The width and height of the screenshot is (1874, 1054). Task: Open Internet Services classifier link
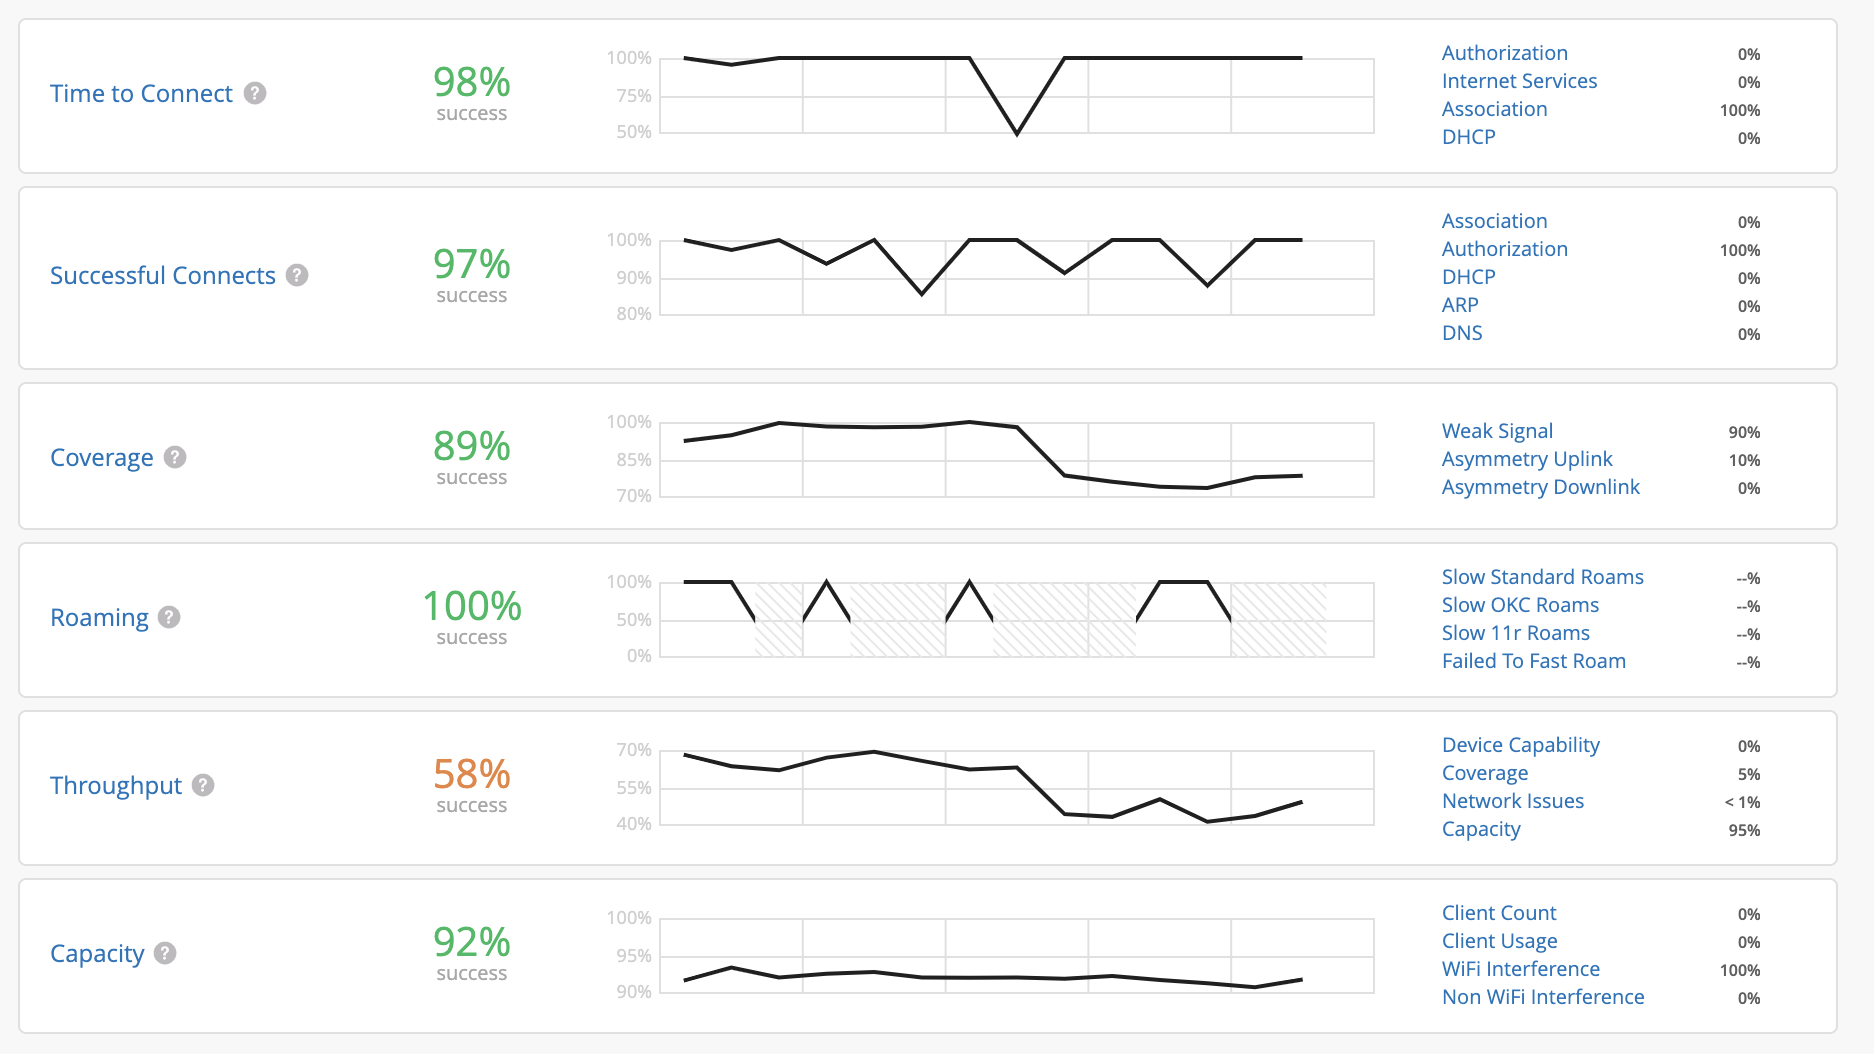tap(1519, 81)
